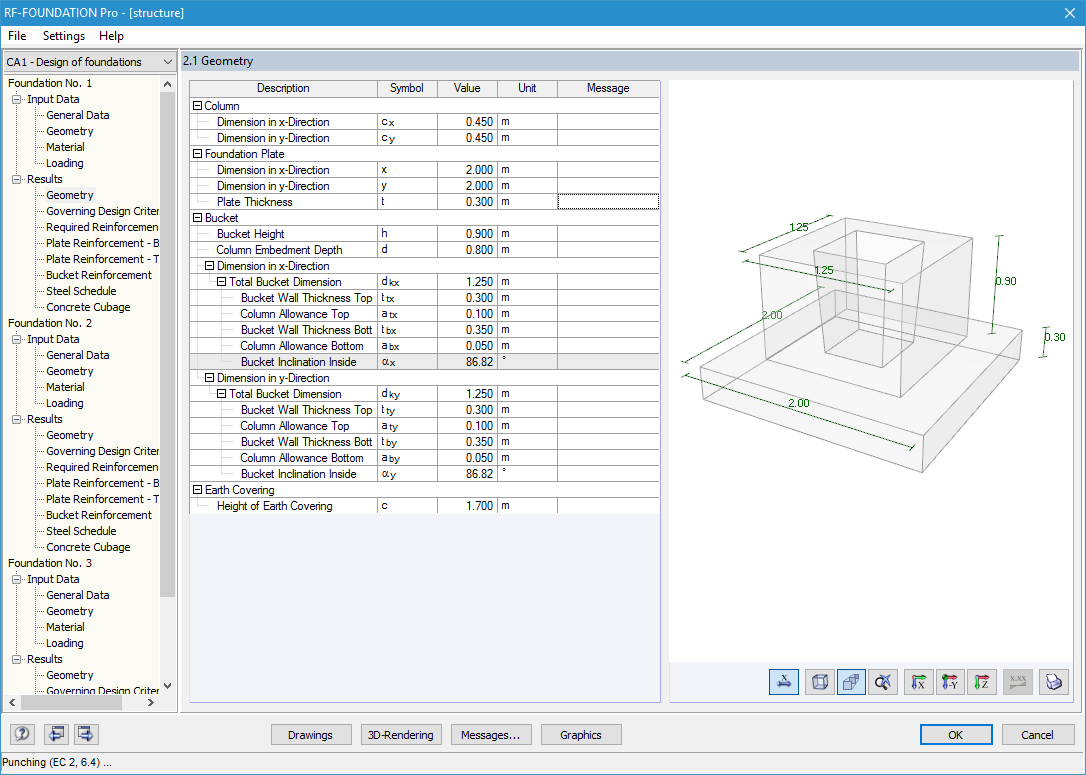Open help with the question mark icon

22,733
